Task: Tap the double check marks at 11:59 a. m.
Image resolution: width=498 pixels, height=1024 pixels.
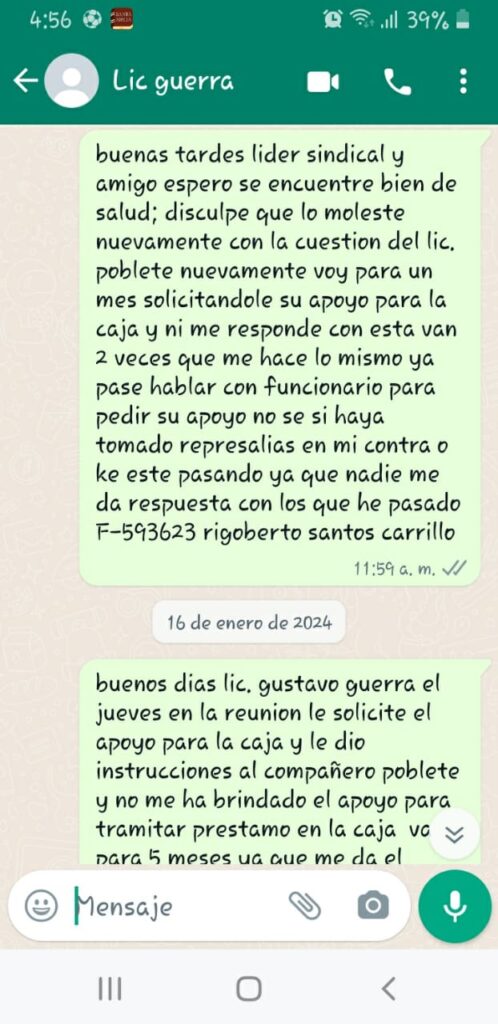Action: (454, 569)
